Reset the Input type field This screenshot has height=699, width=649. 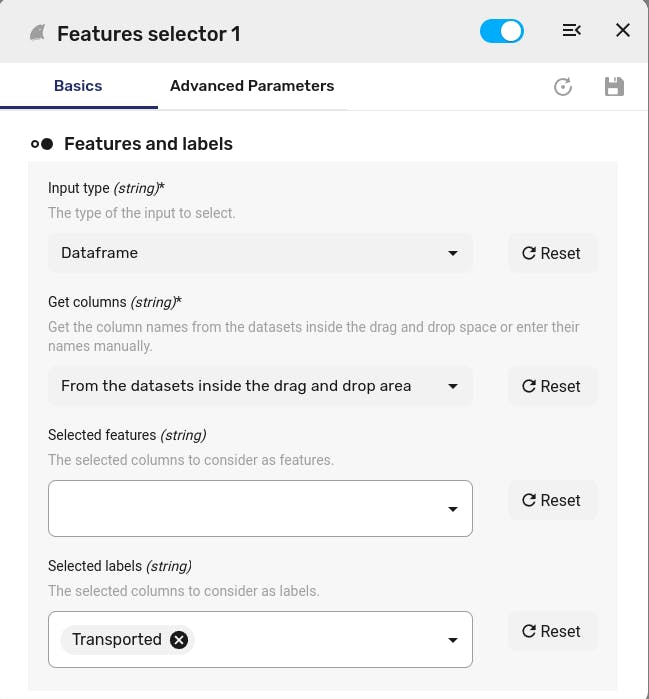pos(552,253)
